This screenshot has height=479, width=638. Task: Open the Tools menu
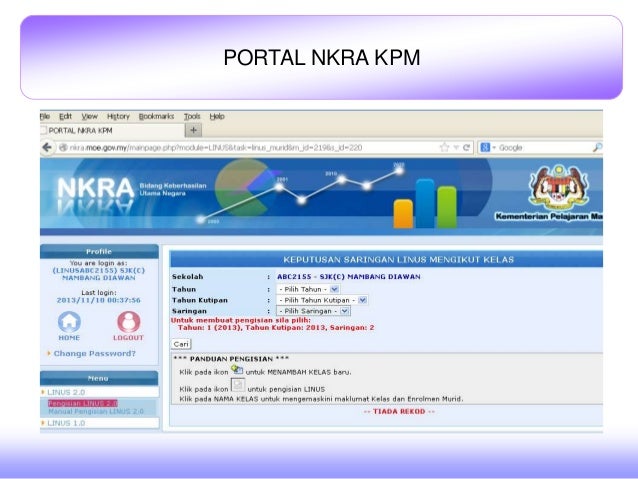click(x=192, y=116)
